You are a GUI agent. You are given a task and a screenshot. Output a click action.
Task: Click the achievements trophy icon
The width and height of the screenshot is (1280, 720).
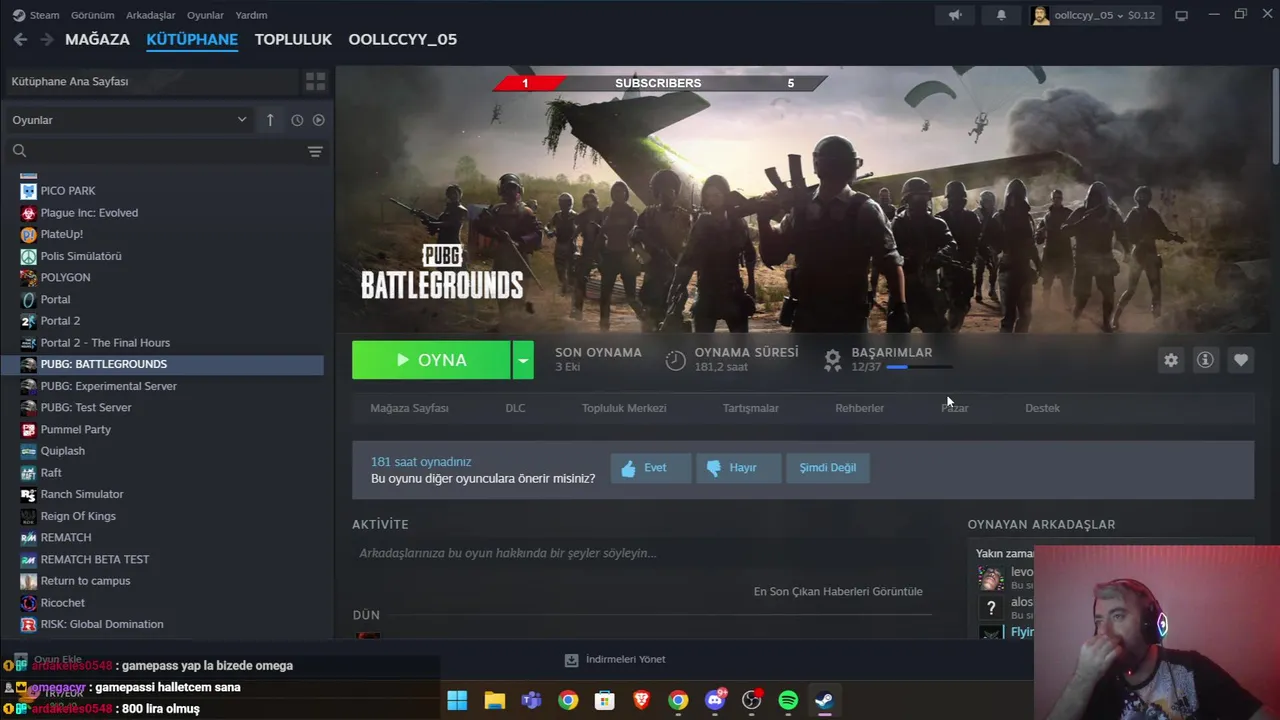pyautogui.click(x=832, y=360)
